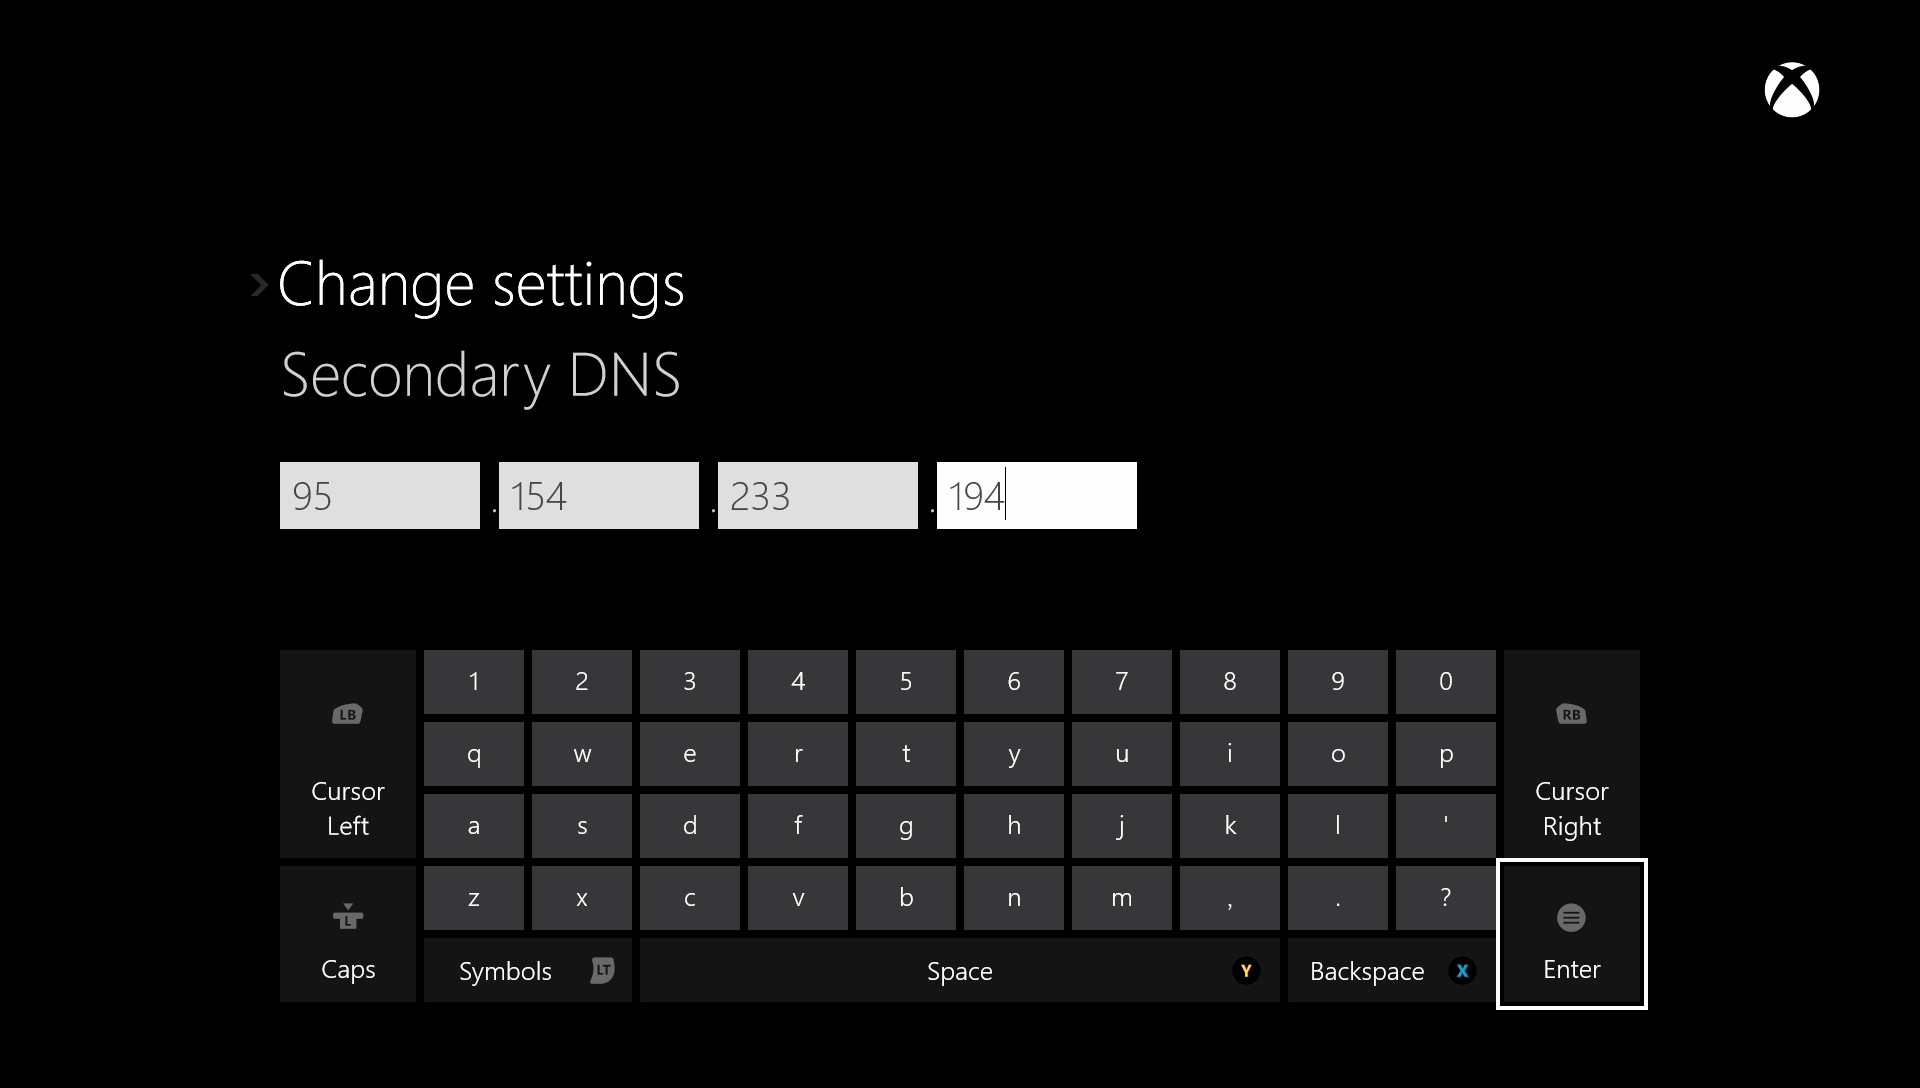
Task: Click the second DNS octet field
Action: point(599,495)
